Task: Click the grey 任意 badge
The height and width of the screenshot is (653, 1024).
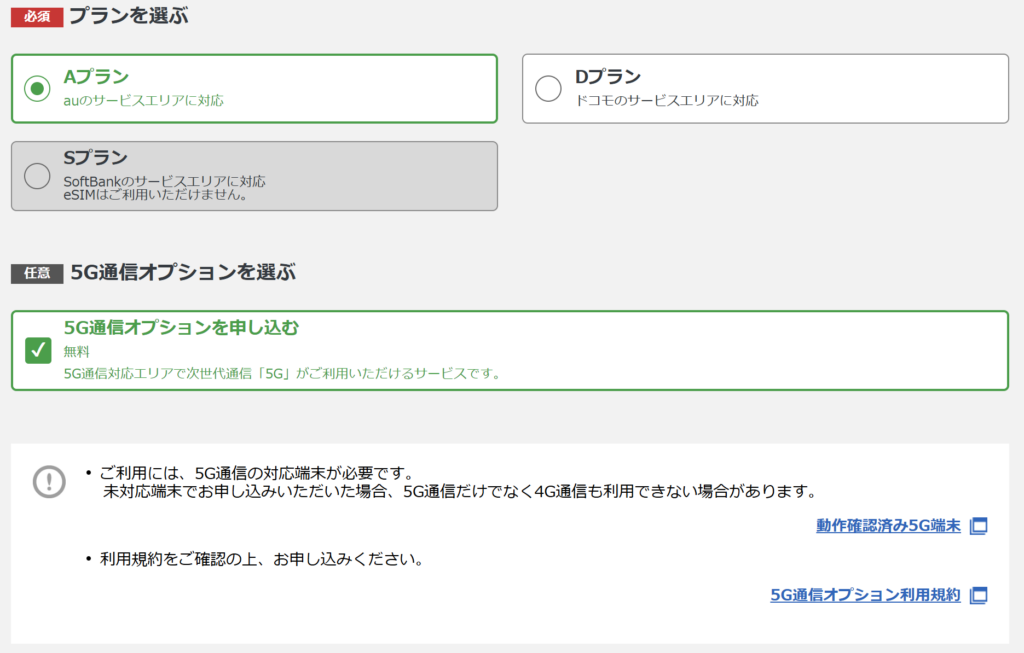Action: 37,273
